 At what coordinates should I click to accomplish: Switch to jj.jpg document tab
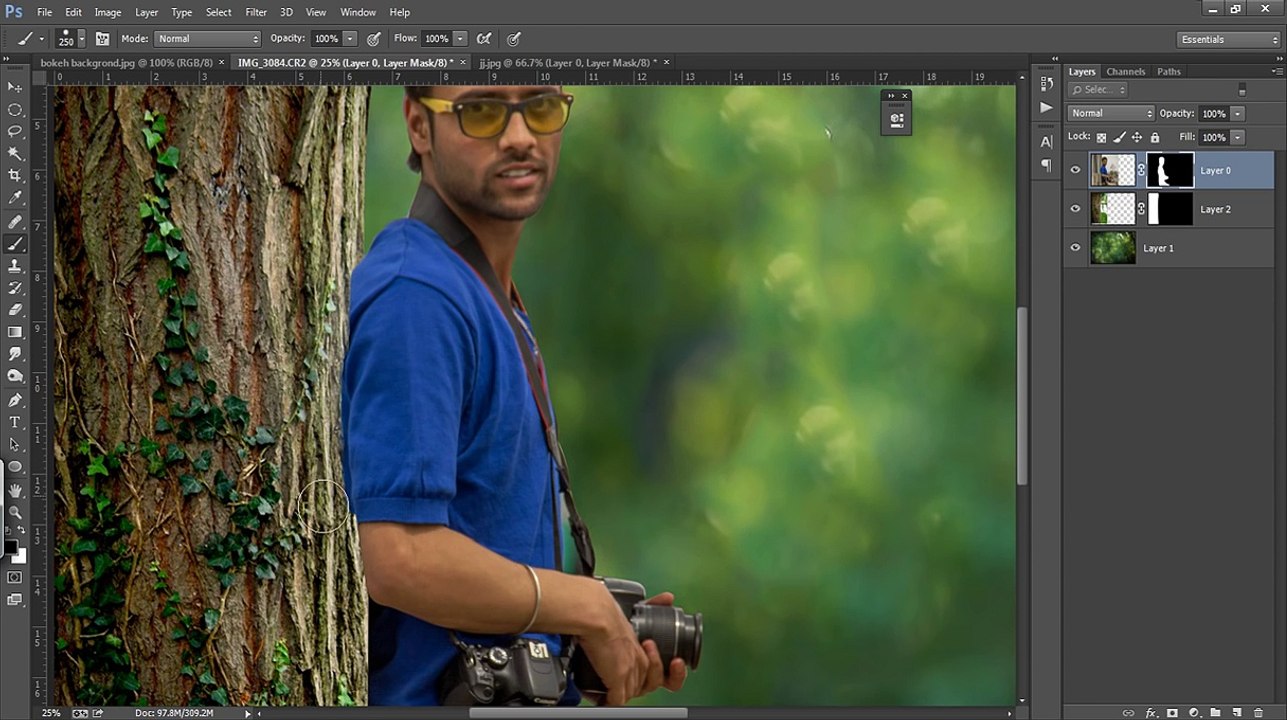coord(568,63)
